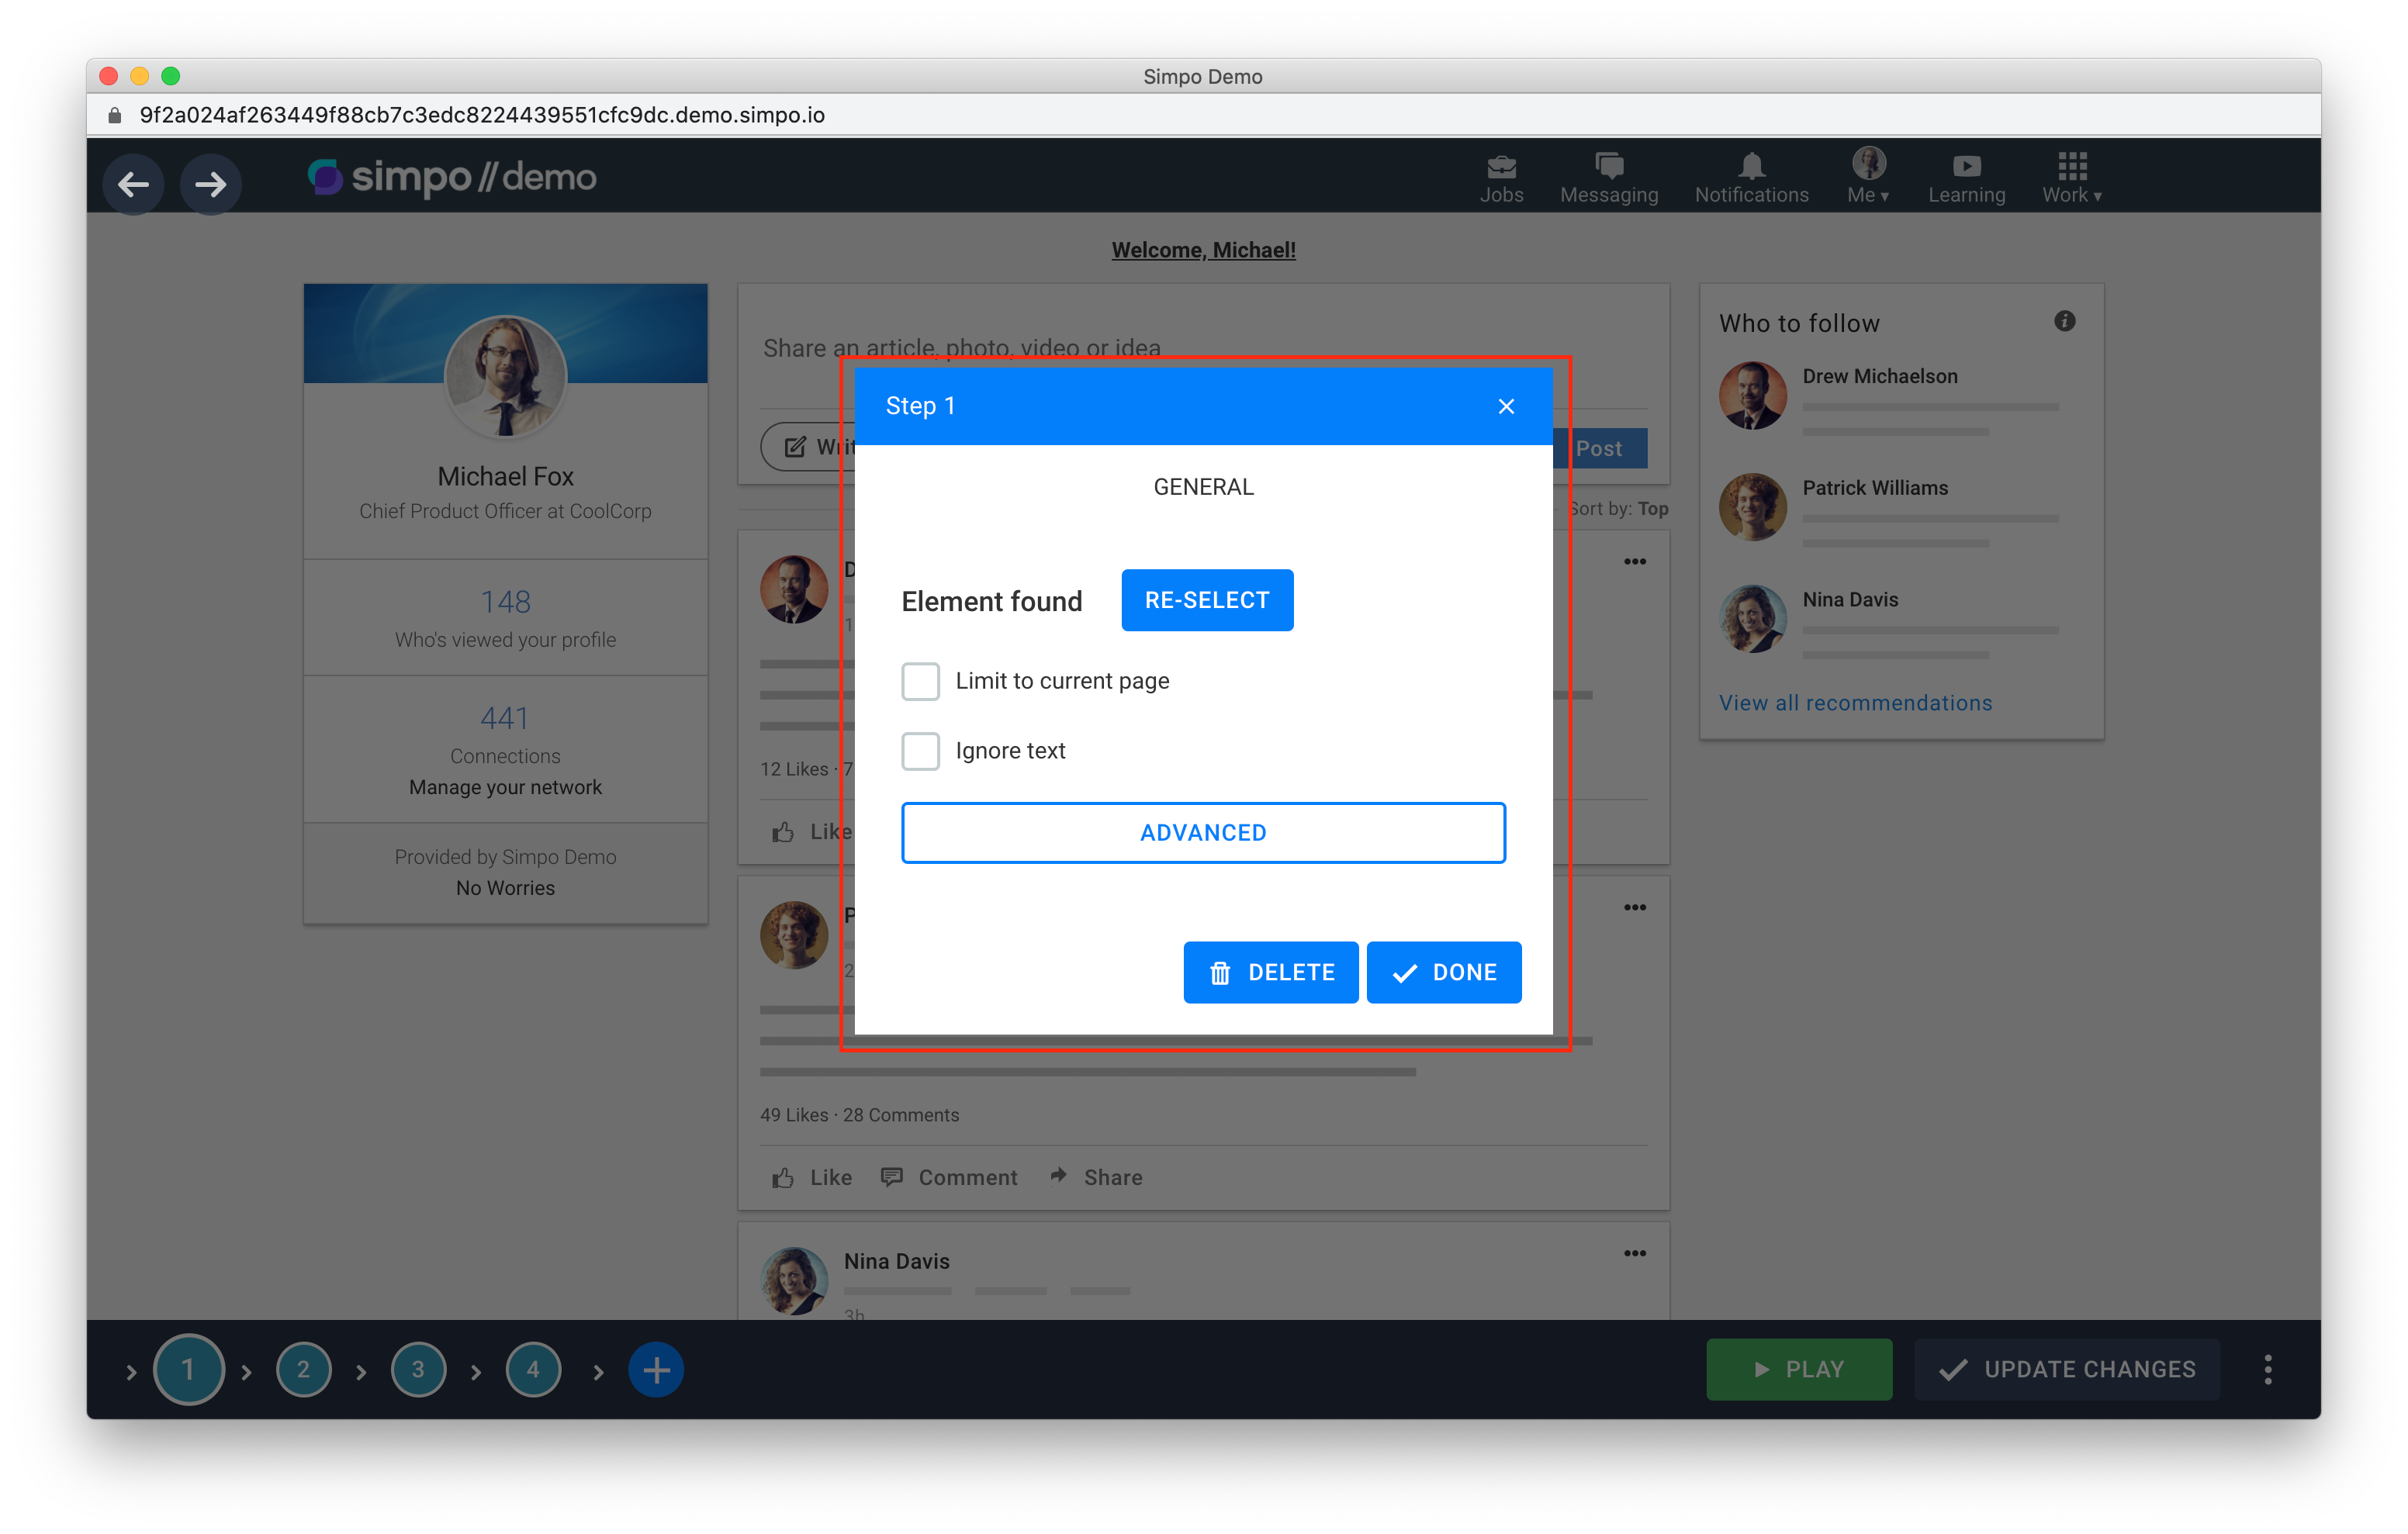Viewport: 2408px width, 1534px height.
Task: Click the macOS yellow minimize button
Action: 140,76
